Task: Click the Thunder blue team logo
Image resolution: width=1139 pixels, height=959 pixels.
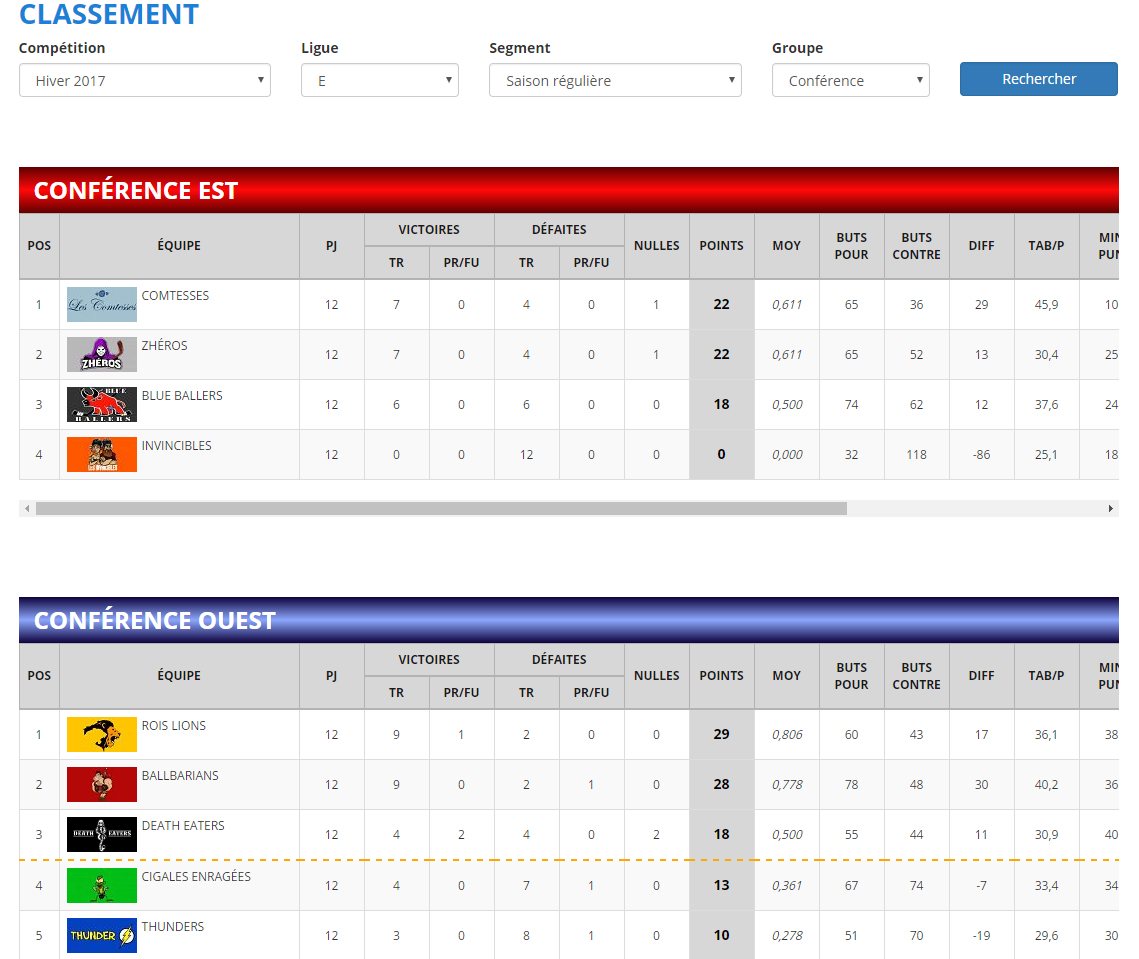Action: [x=101, y=936]
